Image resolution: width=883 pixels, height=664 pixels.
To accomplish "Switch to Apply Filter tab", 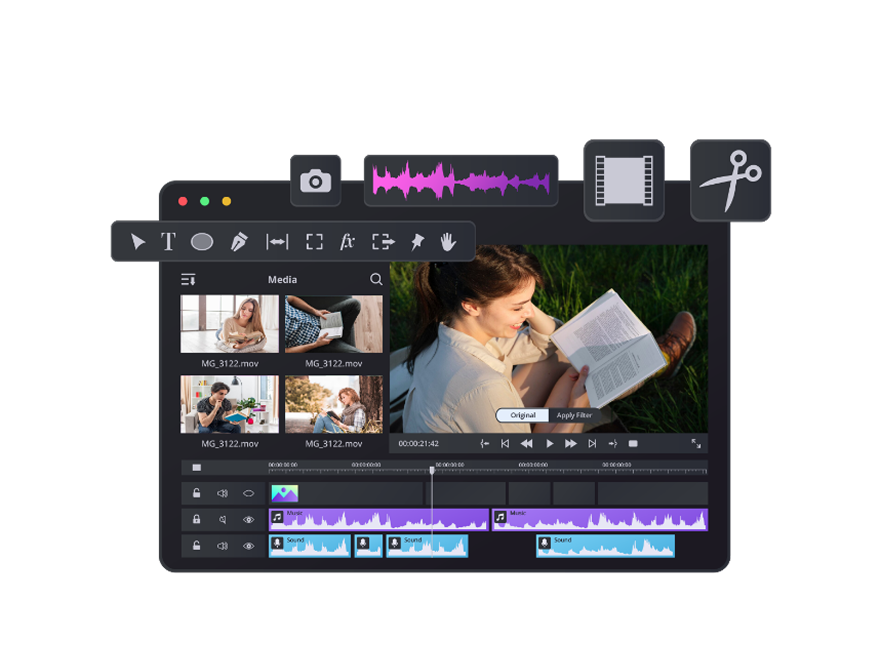I will [x=574, y=415].
